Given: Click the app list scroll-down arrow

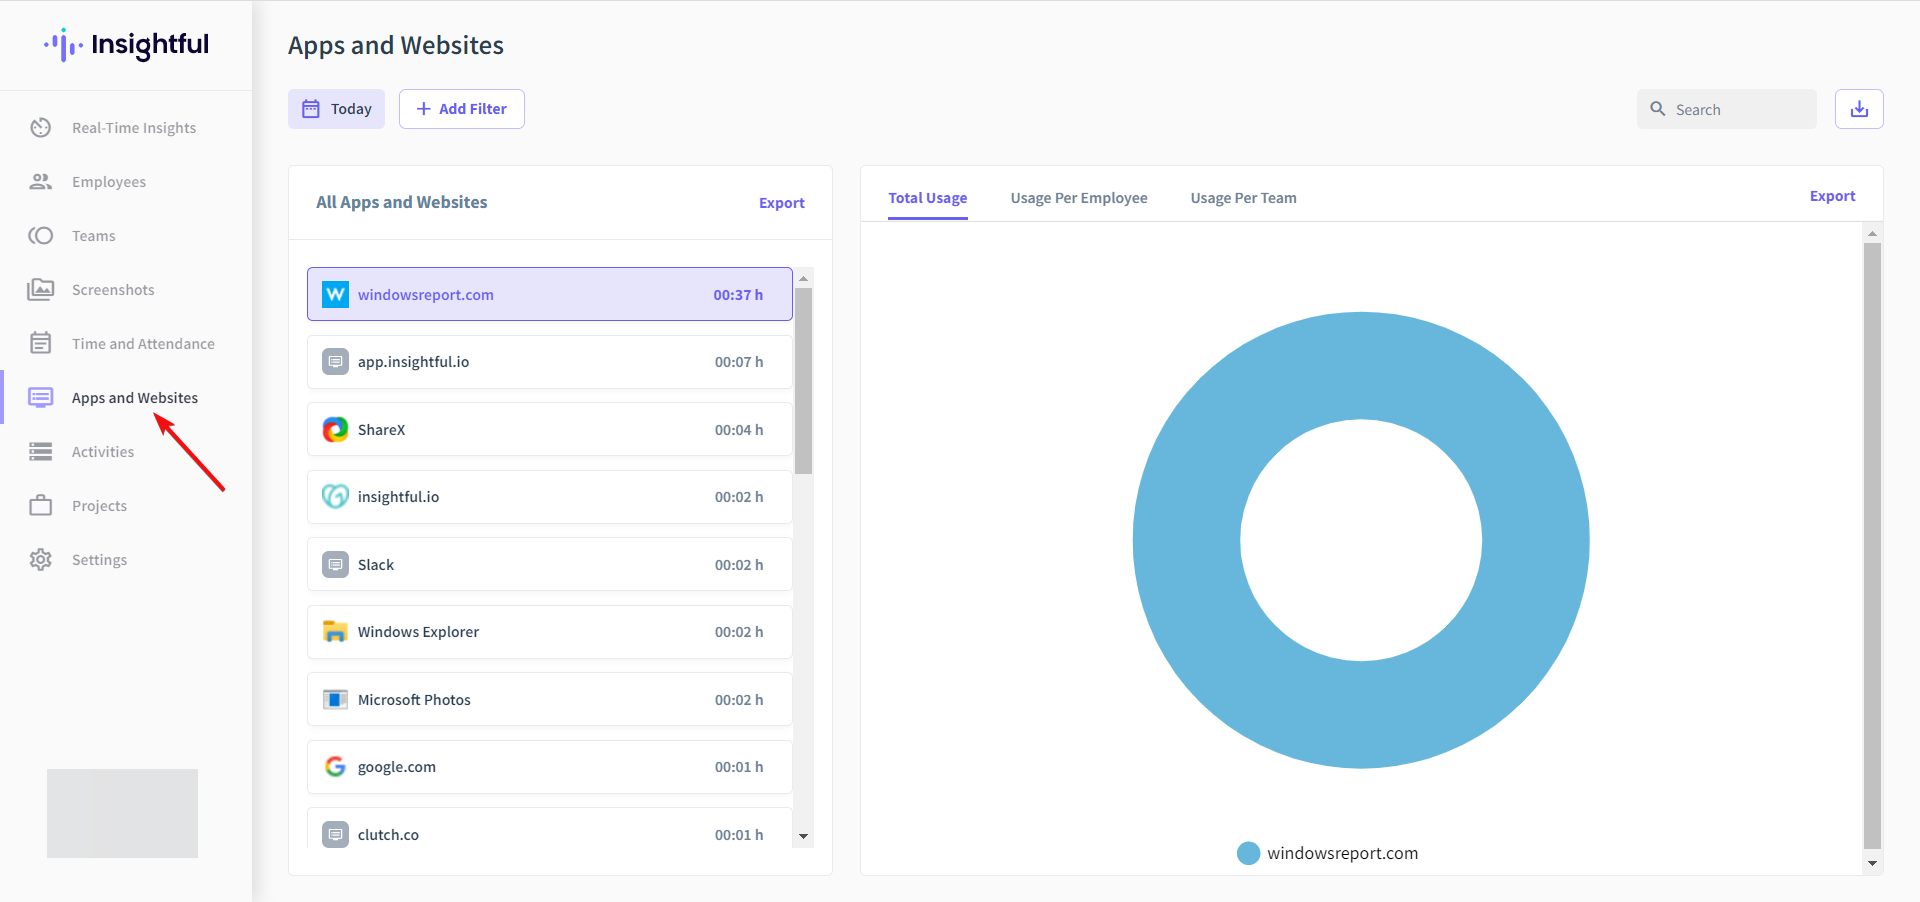Looking at the screenshot, I should tap(803, 836).
